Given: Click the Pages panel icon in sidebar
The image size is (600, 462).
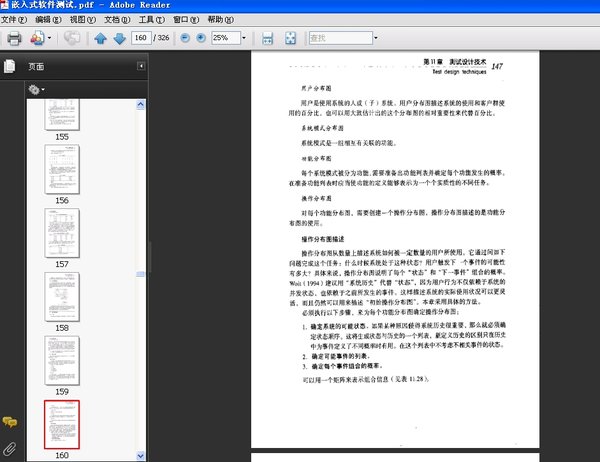Looking at the screenshot, I should tap(10, 66).
